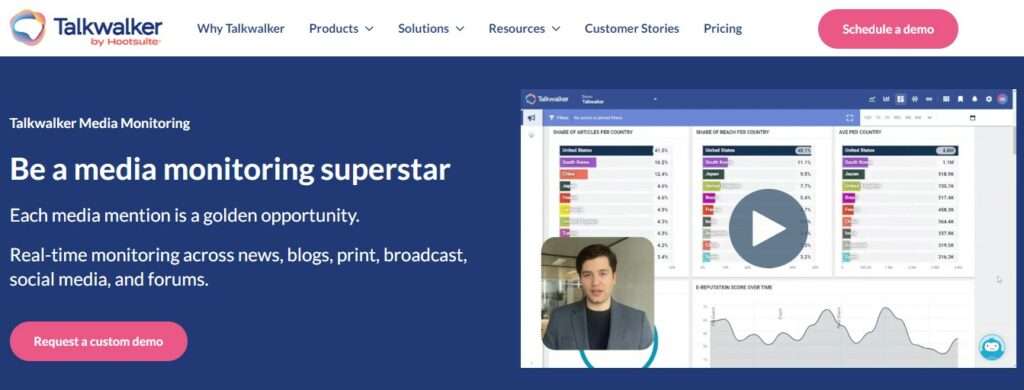1024x390 pixels.
Task: Open the Why Talkwalker page
Action: pos(240,28)
